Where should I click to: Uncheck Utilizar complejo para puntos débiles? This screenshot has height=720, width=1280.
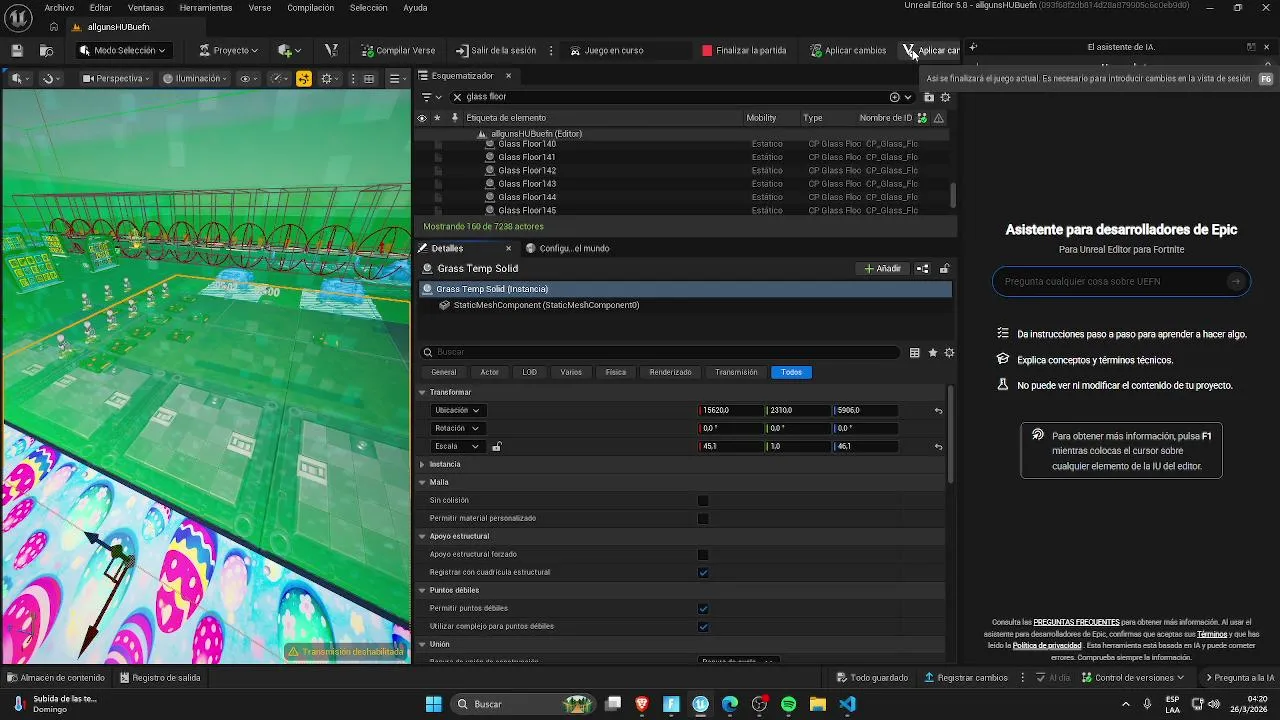pyautogui.click(x=703, y=627)
